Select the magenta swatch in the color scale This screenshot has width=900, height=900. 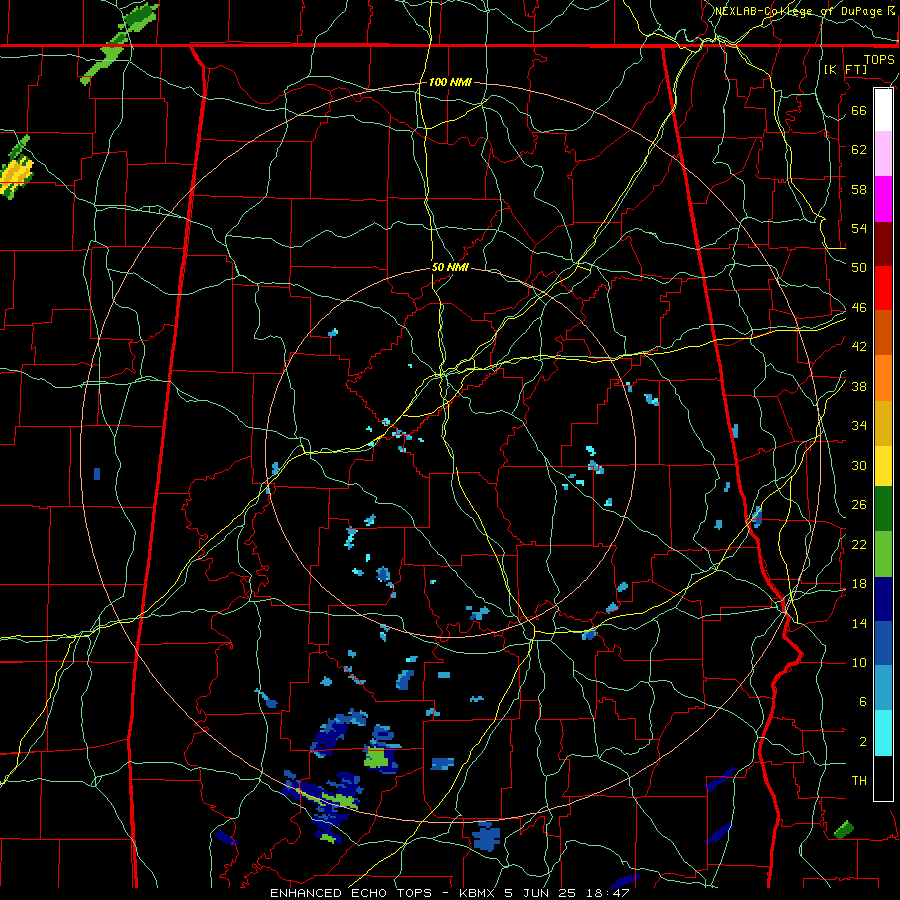click(883, 199)
